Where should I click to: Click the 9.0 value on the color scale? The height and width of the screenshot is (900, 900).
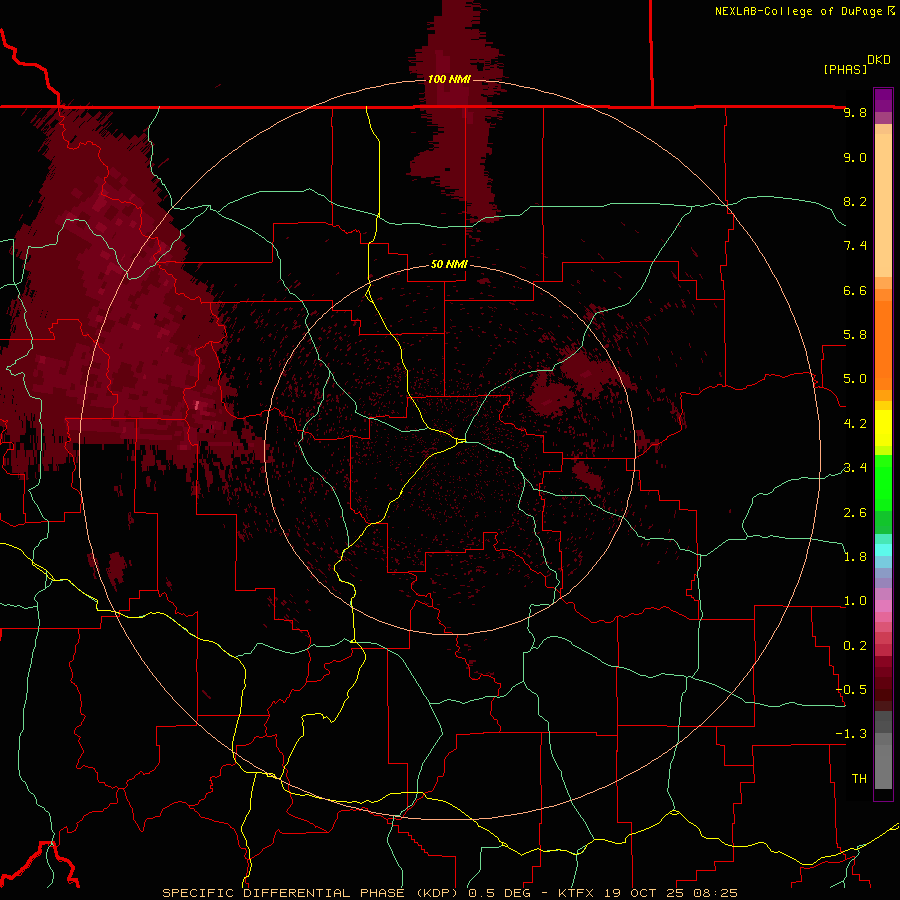pos(855,157)
